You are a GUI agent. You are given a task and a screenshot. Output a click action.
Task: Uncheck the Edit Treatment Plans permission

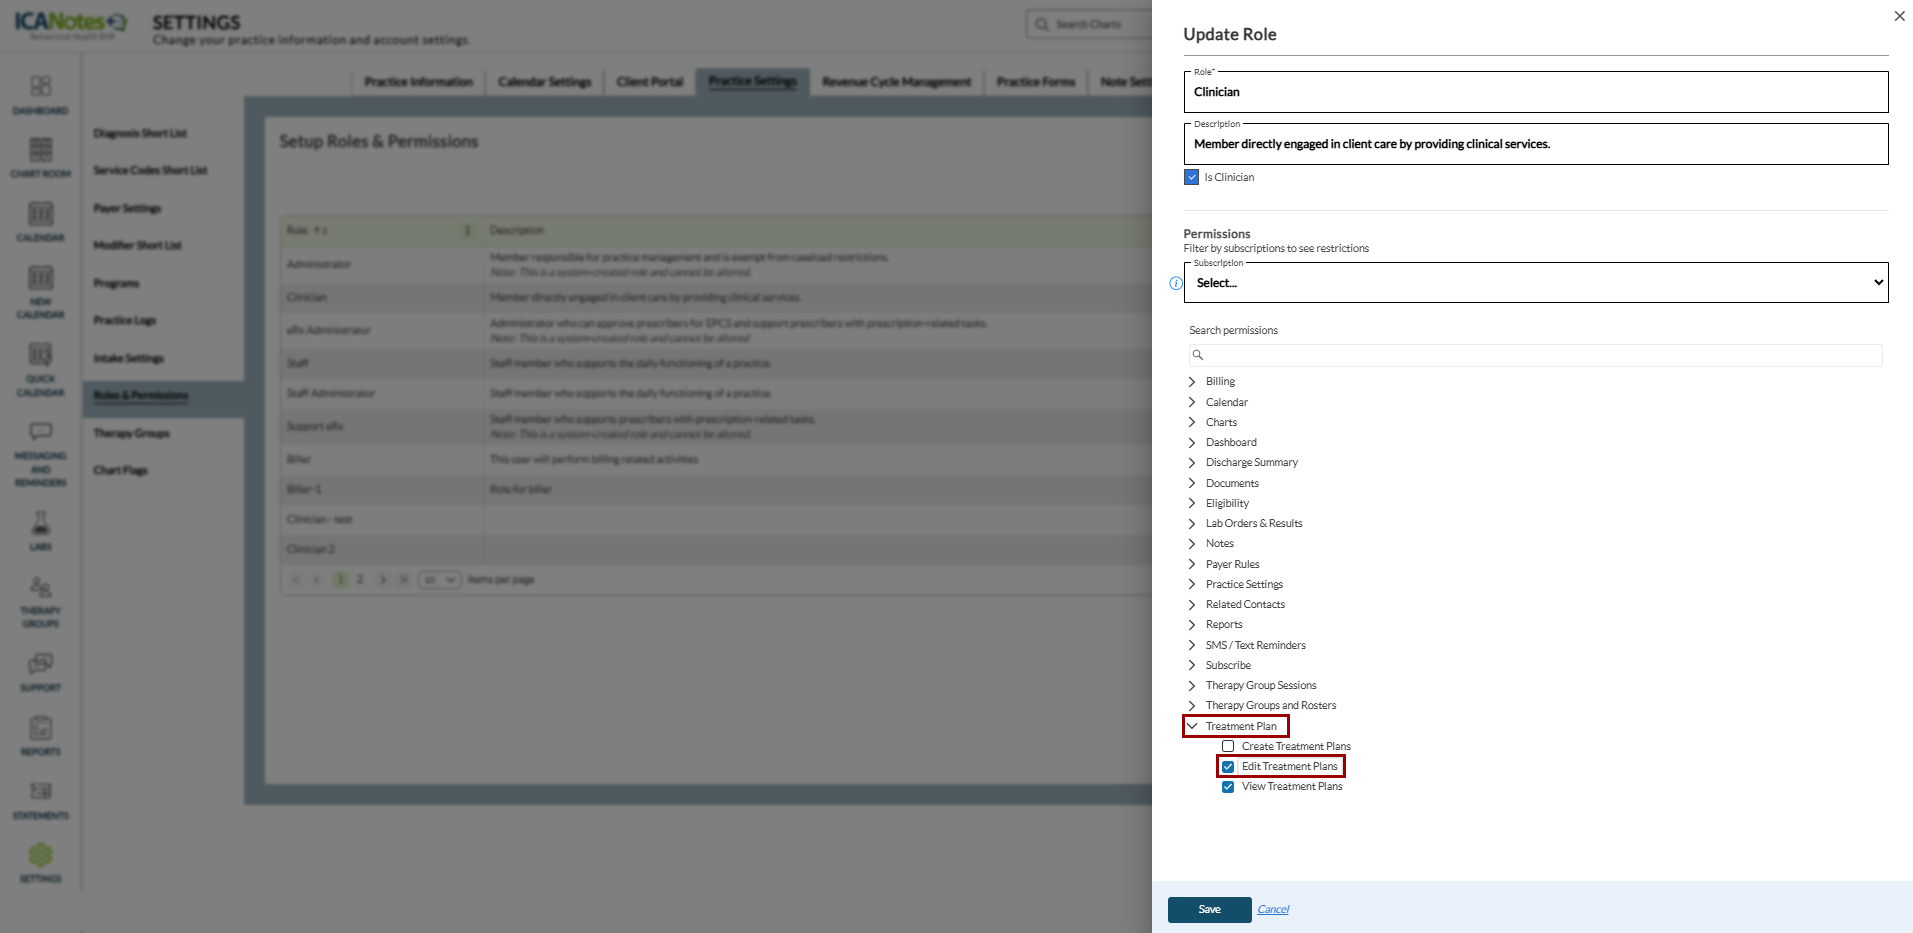(1228, 767)
